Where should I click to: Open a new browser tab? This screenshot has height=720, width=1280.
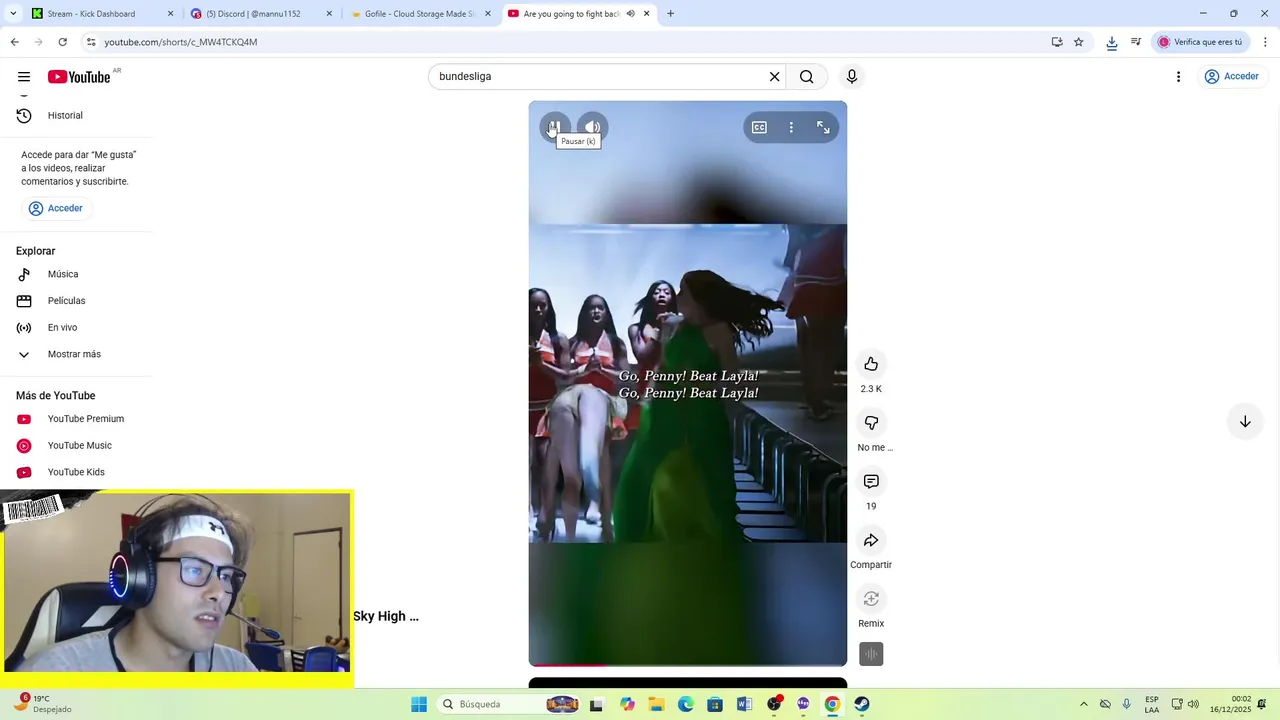click(x=670, y=14)
